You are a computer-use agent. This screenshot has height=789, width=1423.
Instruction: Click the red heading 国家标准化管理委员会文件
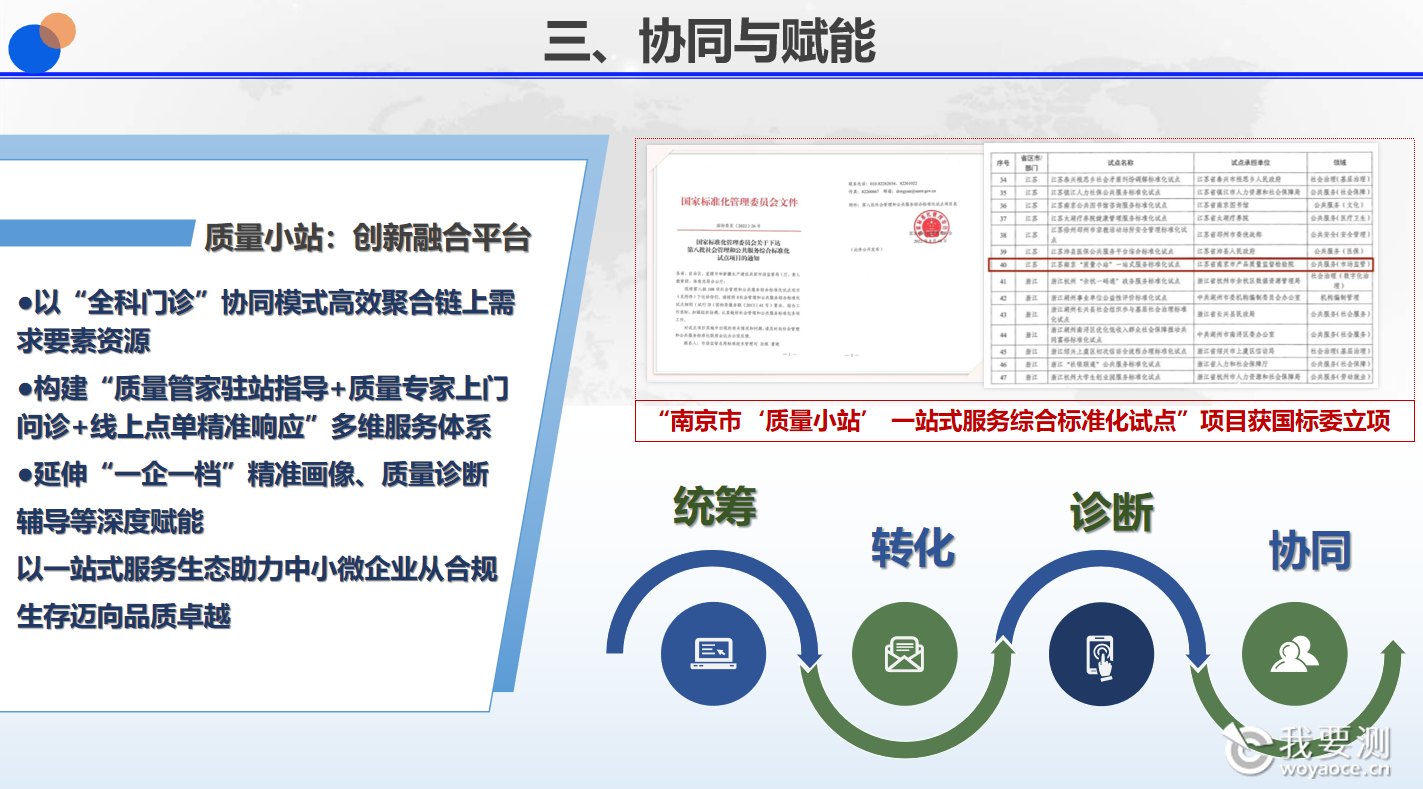(x=738, y=202)
